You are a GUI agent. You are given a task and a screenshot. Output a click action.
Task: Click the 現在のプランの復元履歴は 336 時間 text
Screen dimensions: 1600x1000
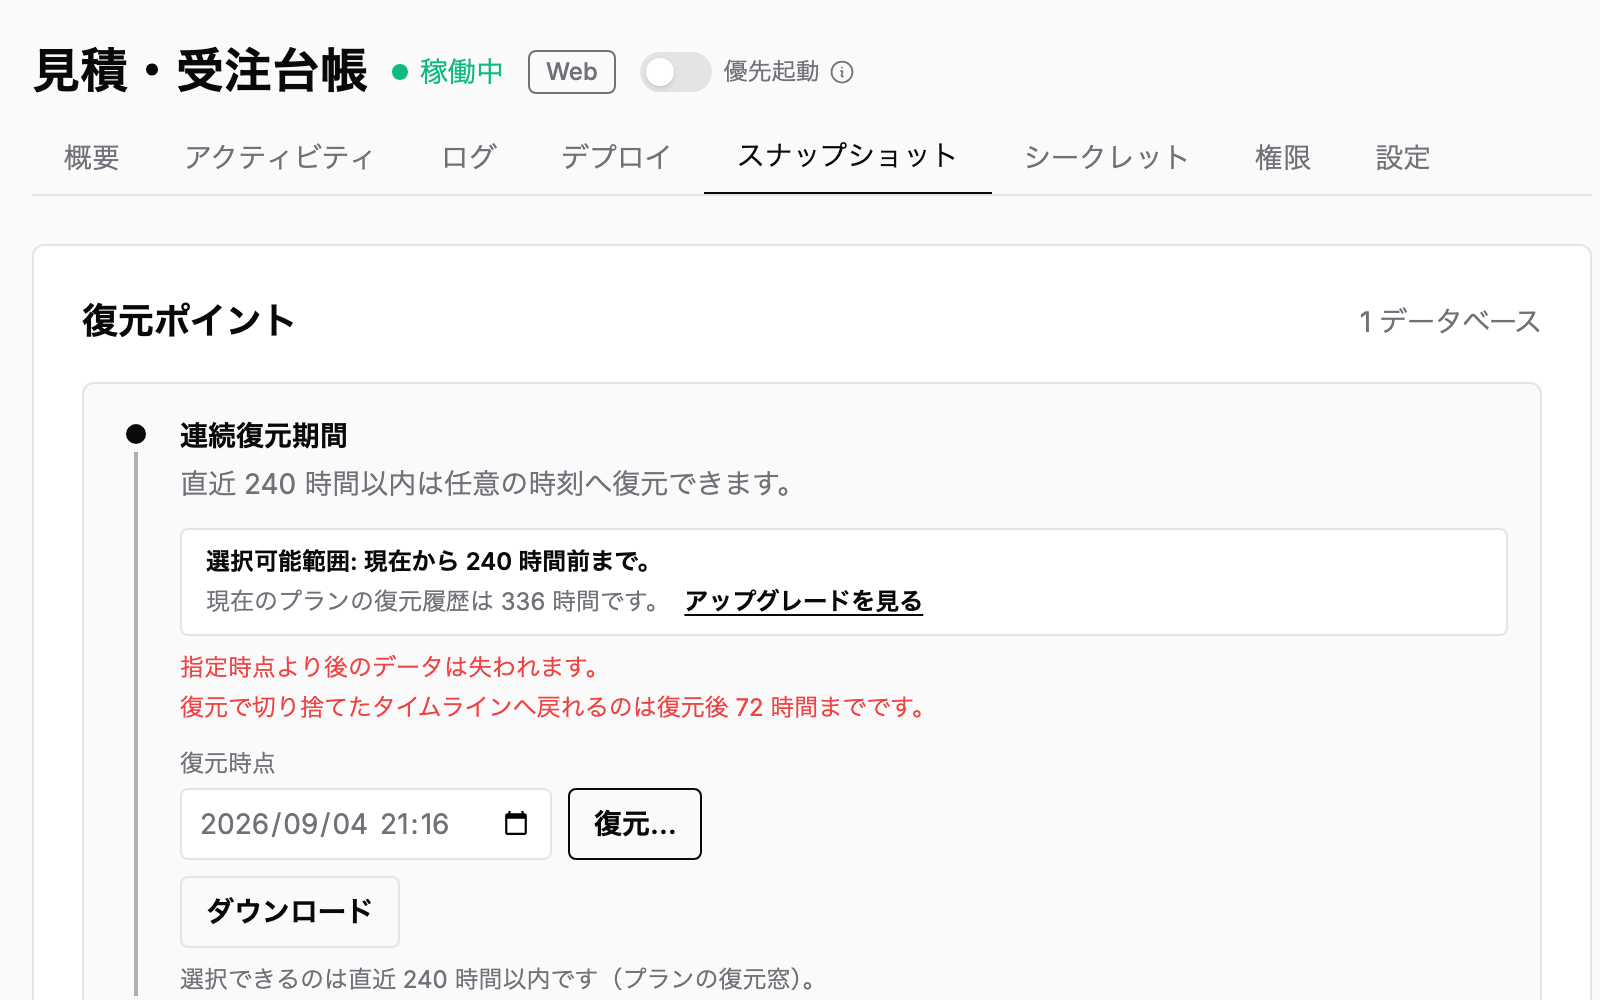click(433, 601)
